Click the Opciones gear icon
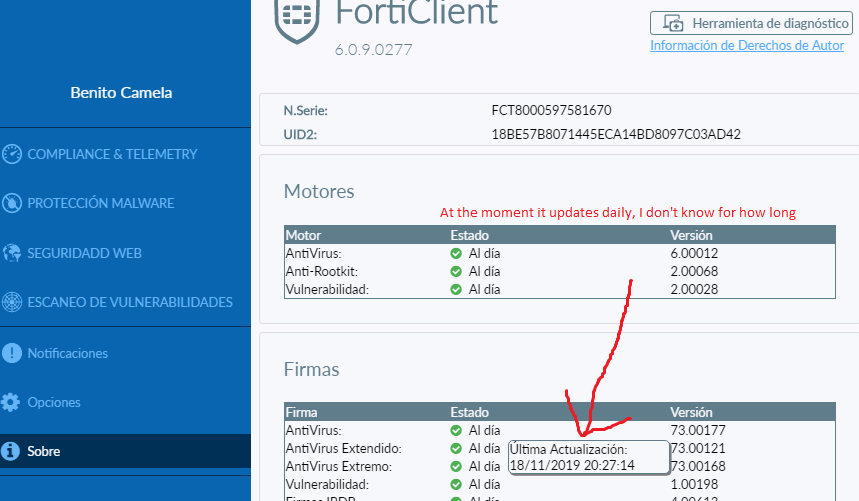 point(10,402)
